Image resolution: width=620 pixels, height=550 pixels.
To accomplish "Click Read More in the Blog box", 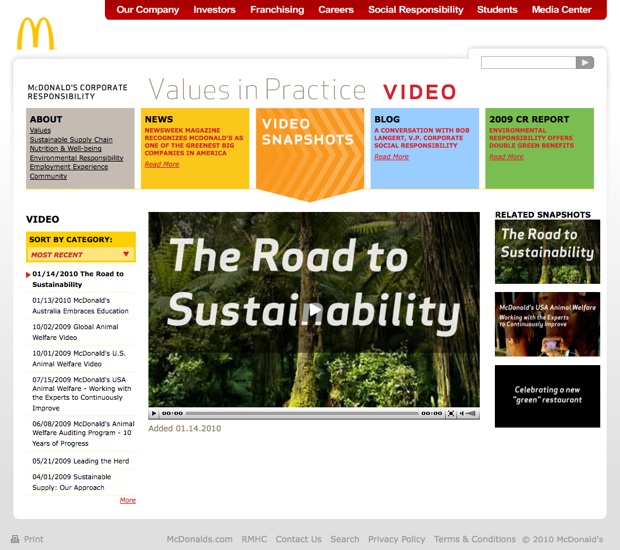I will click(391, 157).
